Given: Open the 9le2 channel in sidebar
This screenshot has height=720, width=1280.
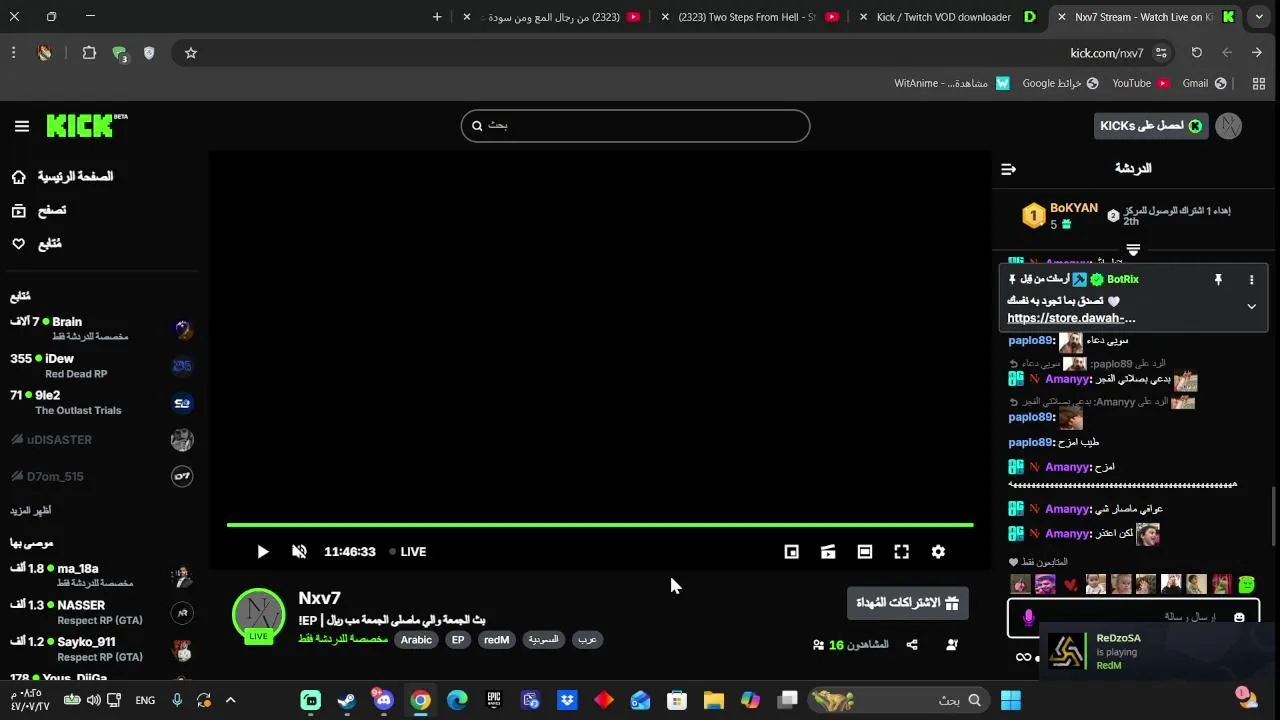Looking at the screenshot, I should (100, 403).
